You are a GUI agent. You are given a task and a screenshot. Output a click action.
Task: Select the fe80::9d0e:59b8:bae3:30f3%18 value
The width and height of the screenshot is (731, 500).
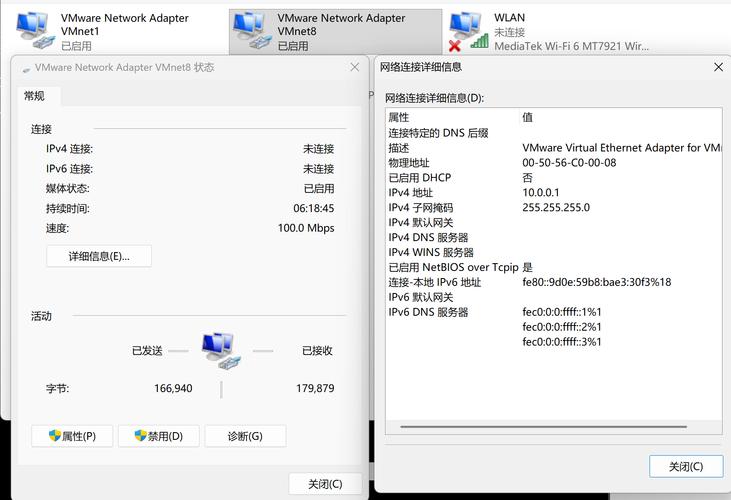(x=597, y=282)
